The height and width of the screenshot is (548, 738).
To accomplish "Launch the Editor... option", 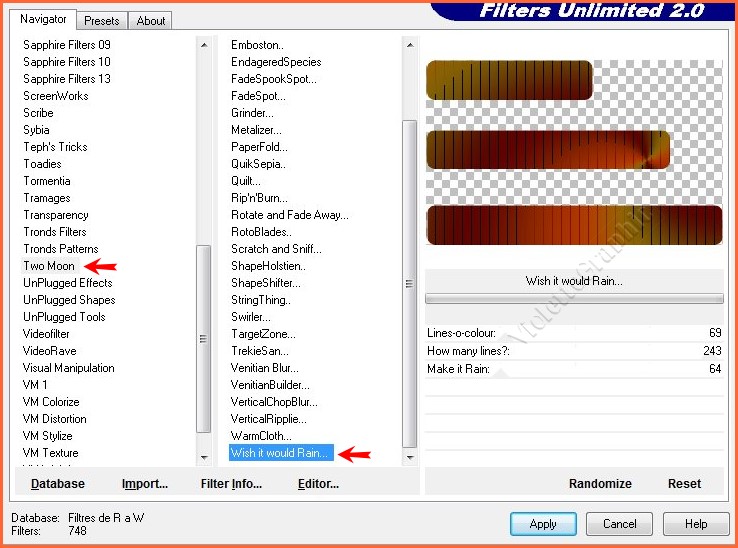I will pyautogui.click(x=318, y=484).
